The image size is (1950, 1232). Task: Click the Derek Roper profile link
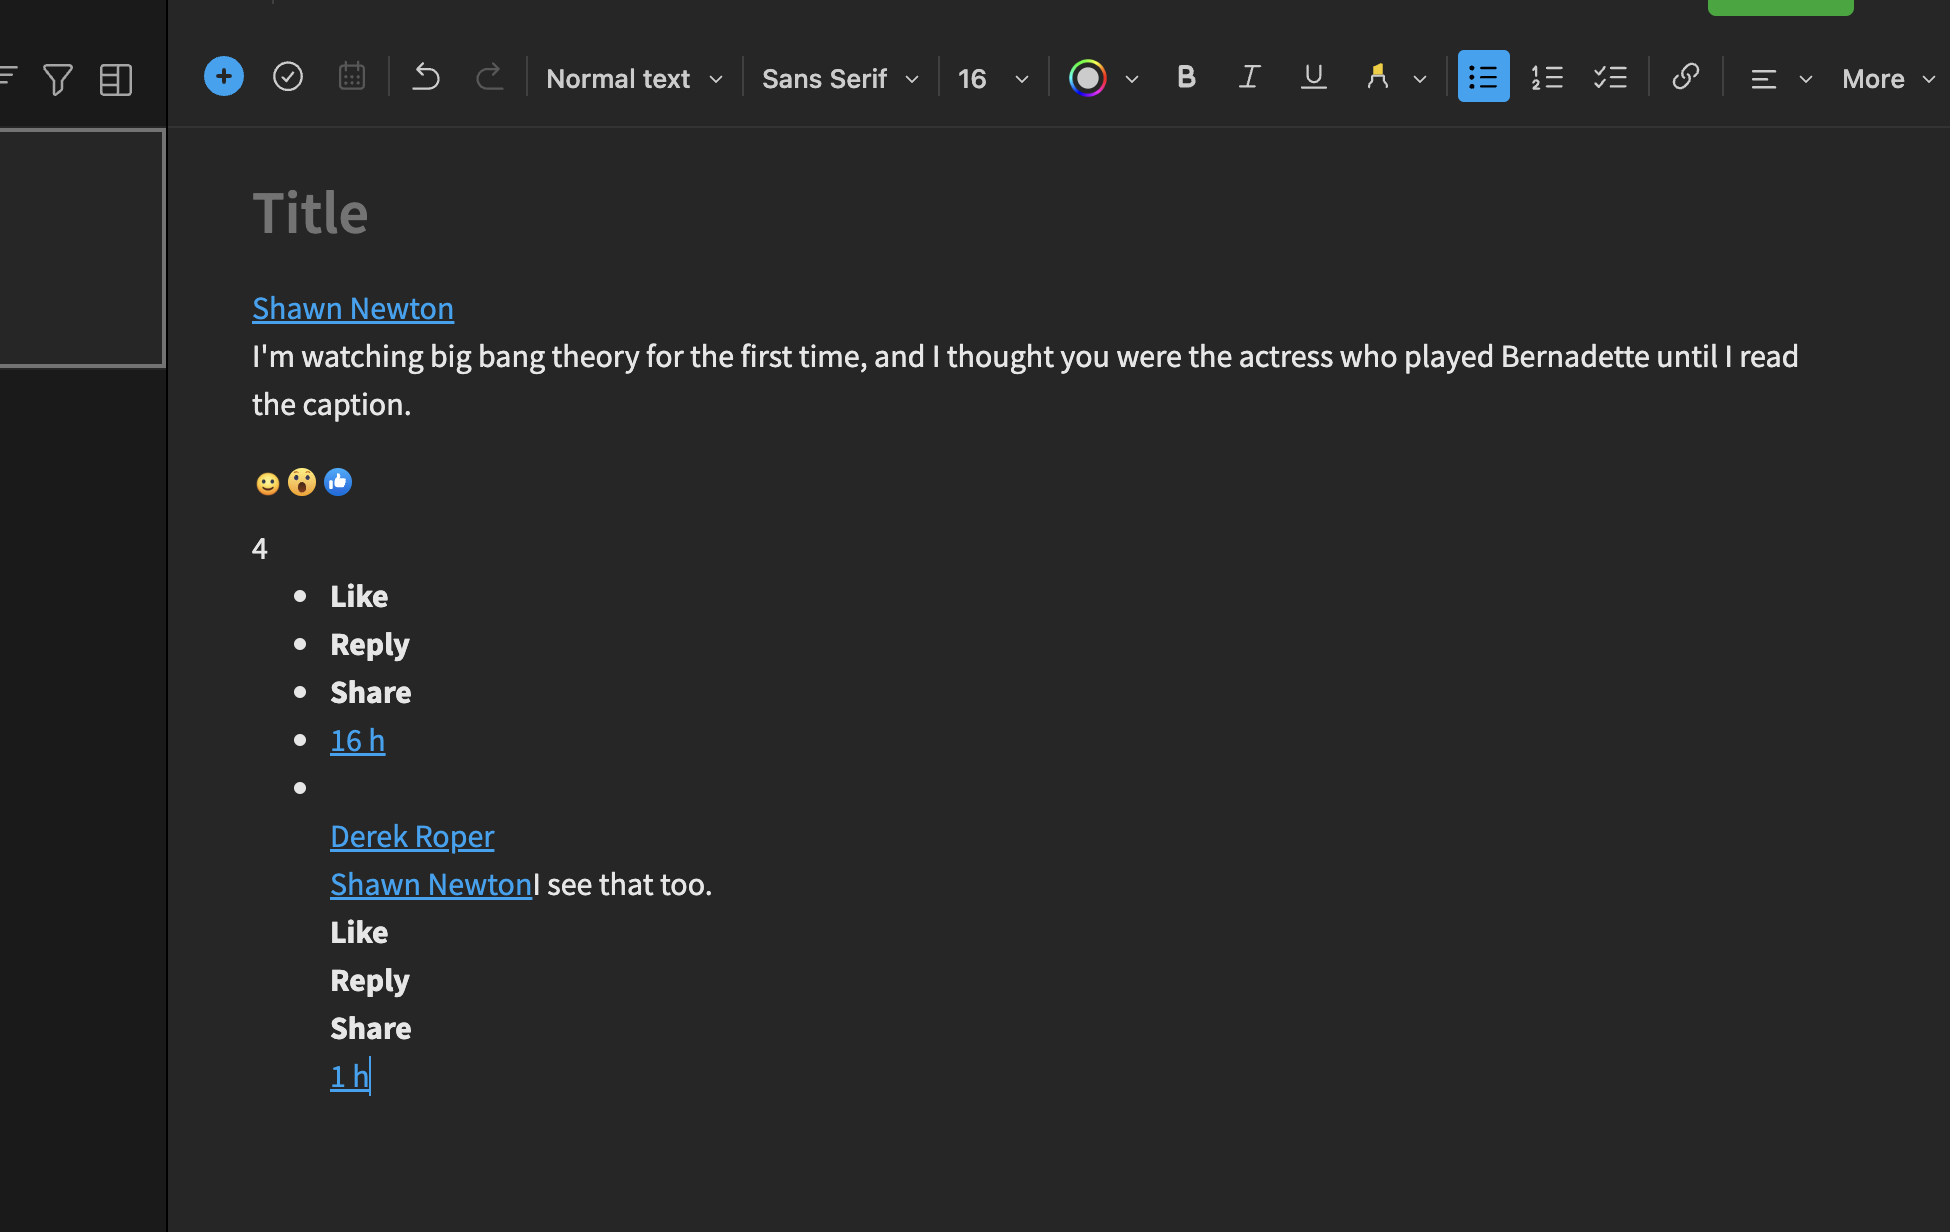tap(412, 836)
